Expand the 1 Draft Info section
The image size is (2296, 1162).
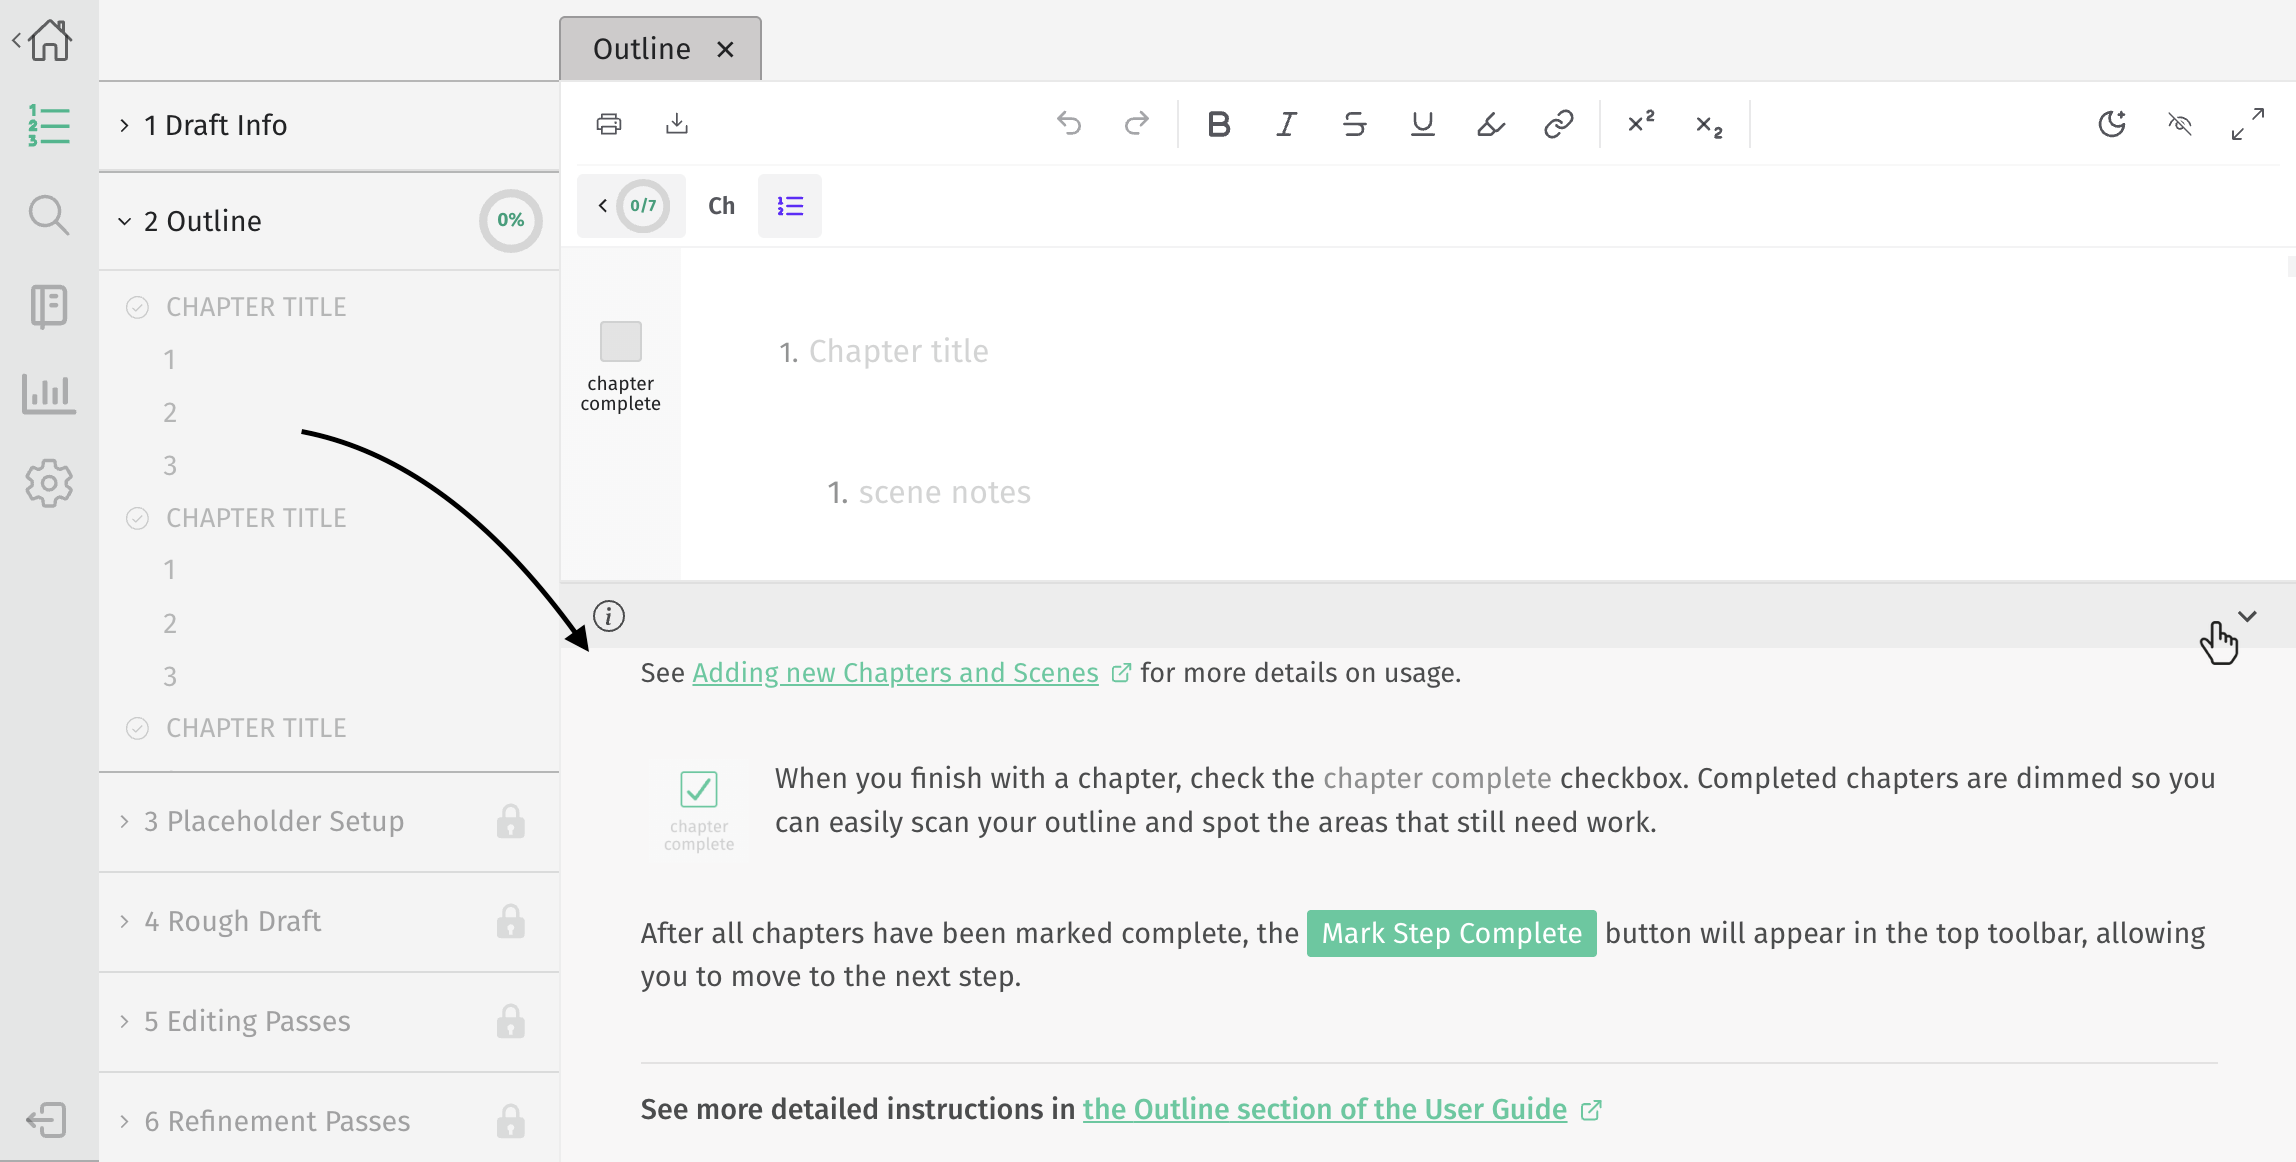pos(329,126)
